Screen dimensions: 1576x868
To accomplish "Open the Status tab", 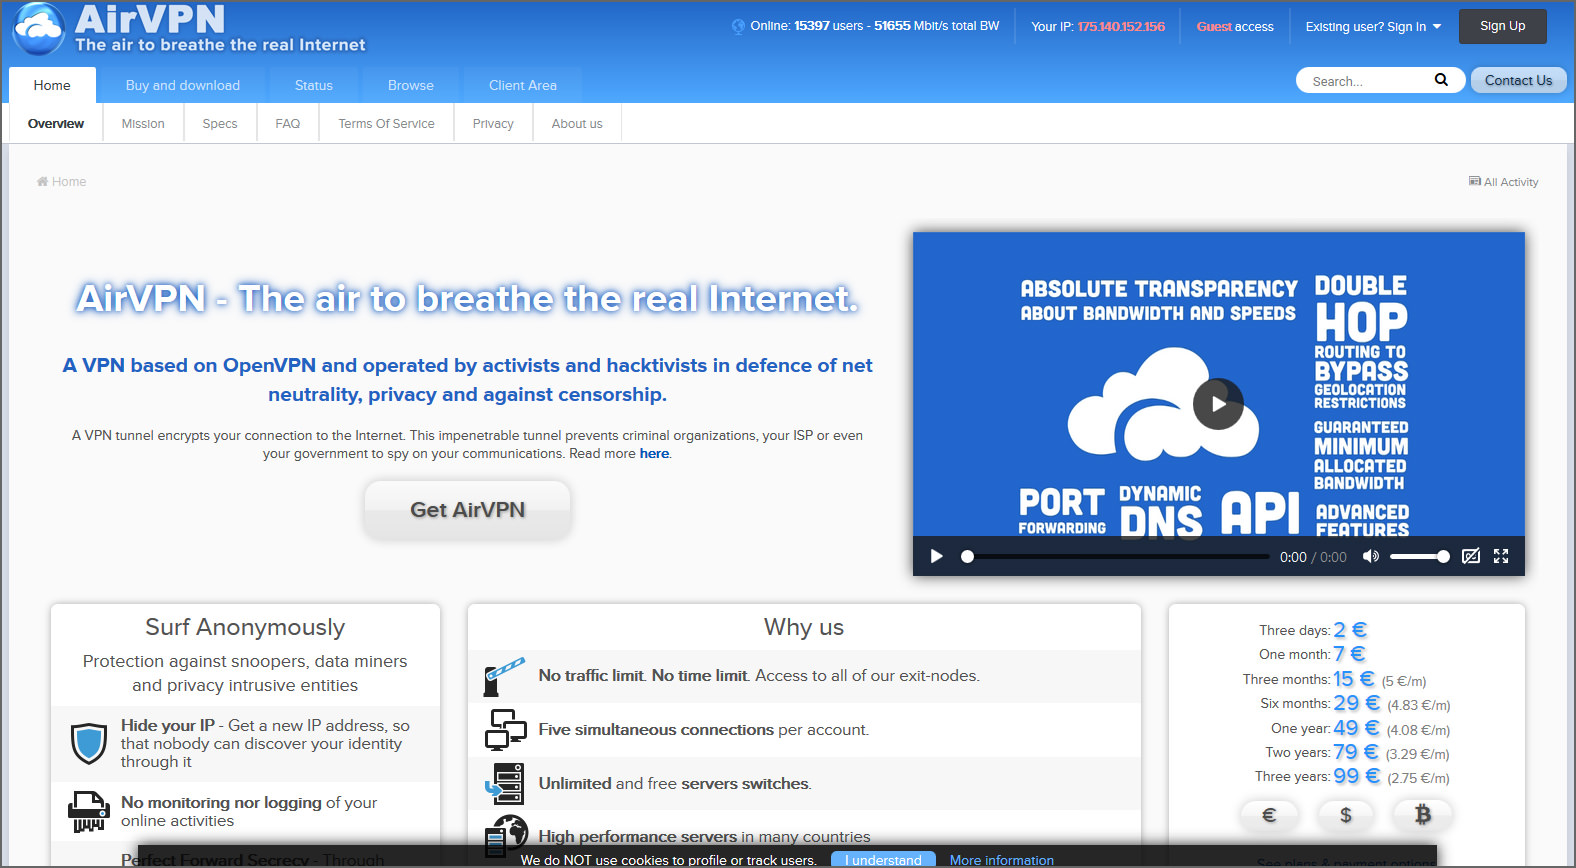I will [x=314, y=85].
